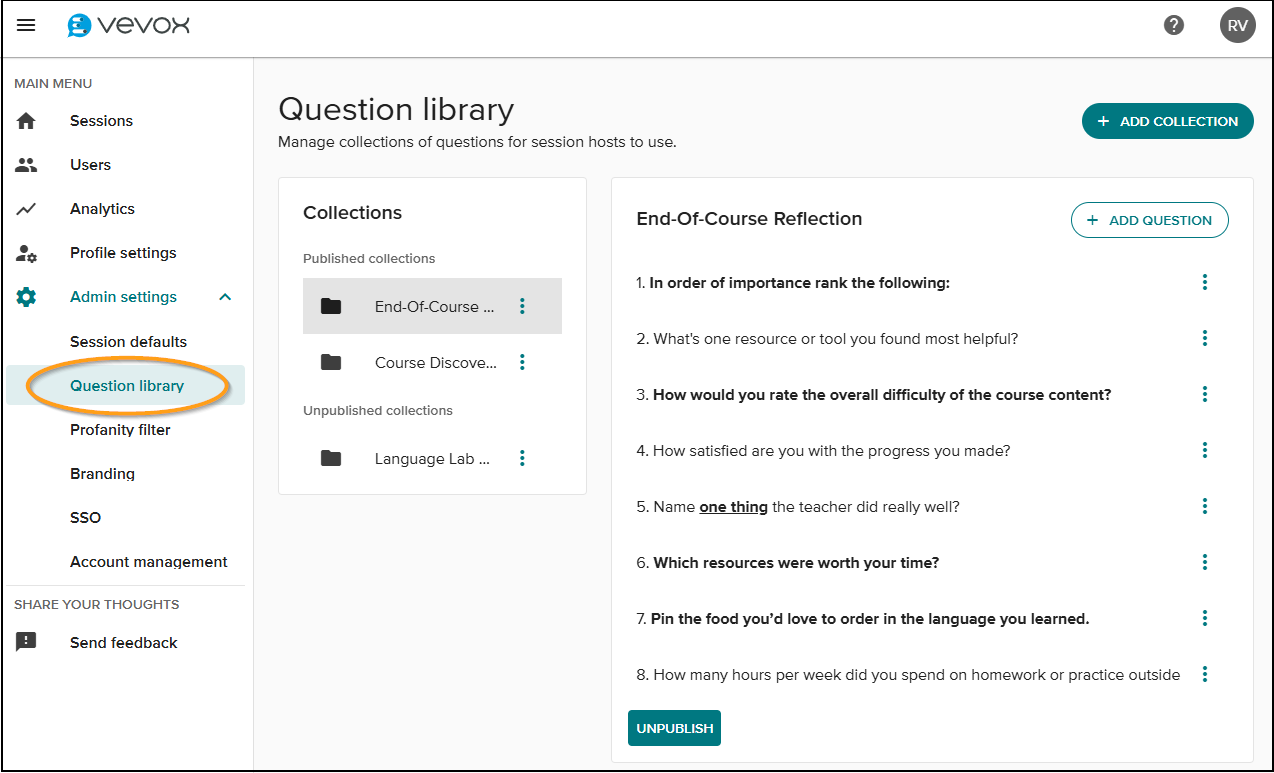The height and width of the screenshot is (773, 1274).
Task: Open the hamburger main menu icon
Action: pos(26,25)
